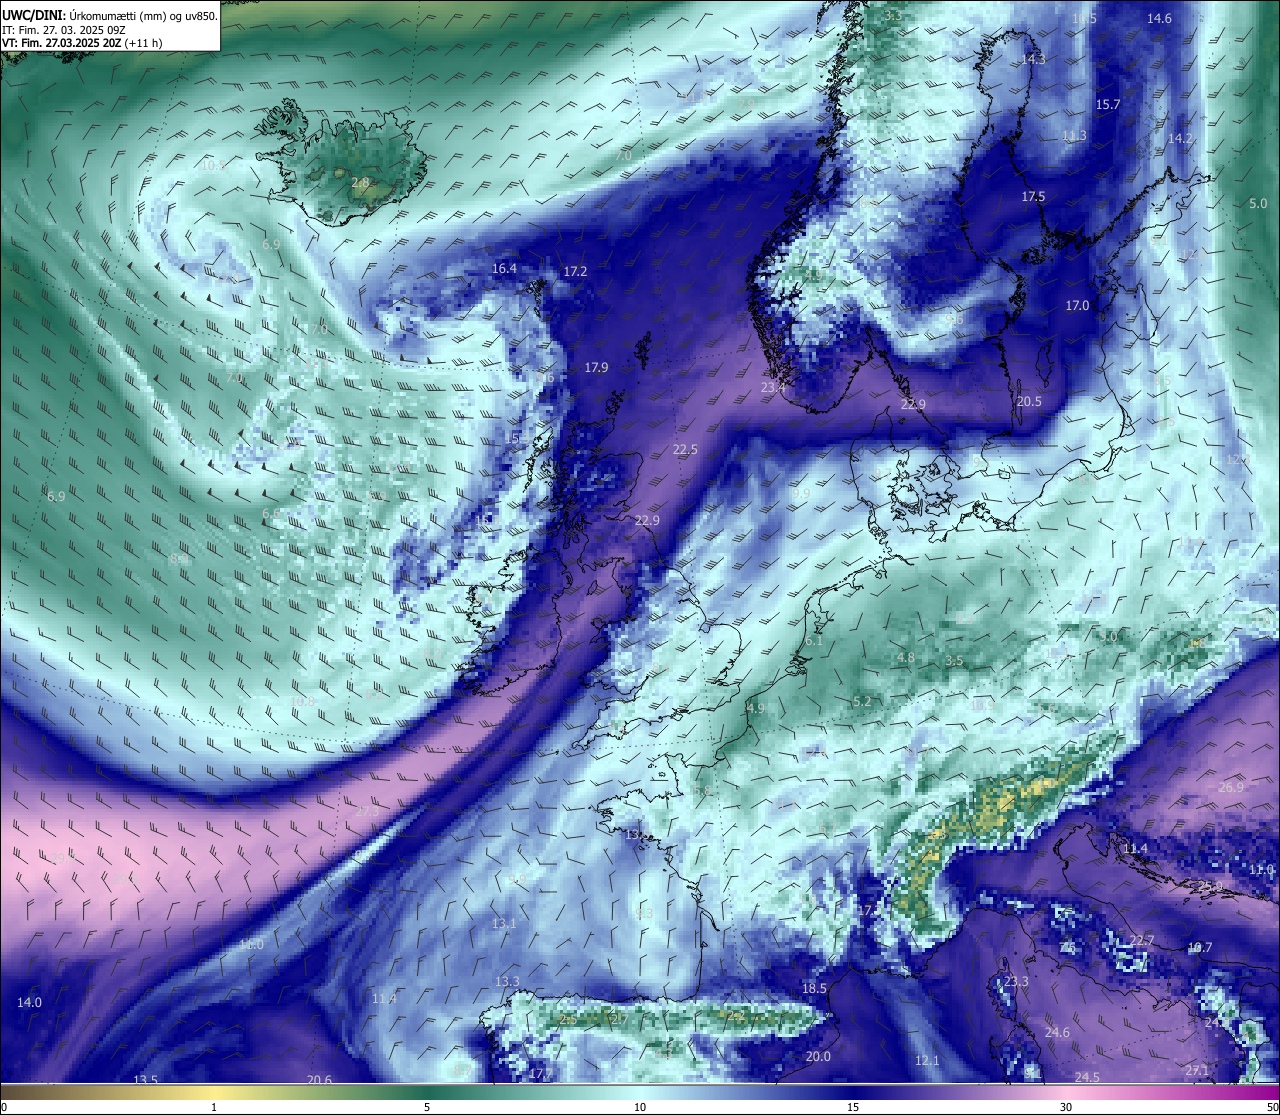Click the '24.5' value label
This screenshot has height=1115, width=1280.
(x=1087, y=1076)
